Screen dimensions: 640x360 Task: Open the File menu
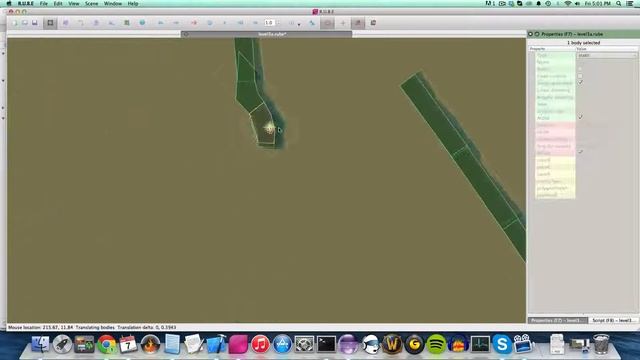click(x=44, y=3)
